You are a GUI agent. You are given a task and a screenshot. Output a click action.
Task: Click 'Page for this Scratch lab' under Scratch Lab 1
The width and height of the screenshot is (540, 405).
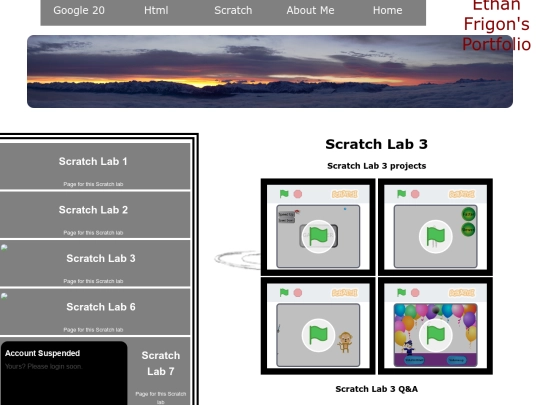click(93, 184)
